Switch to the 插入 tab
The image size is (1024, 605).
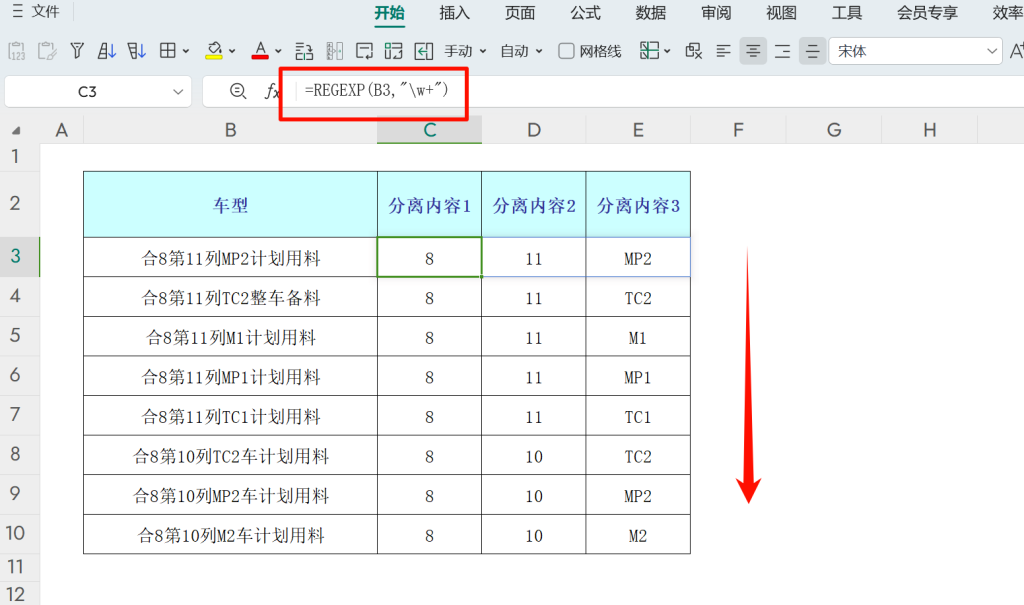pyautogui.click(x=455, y=12)
